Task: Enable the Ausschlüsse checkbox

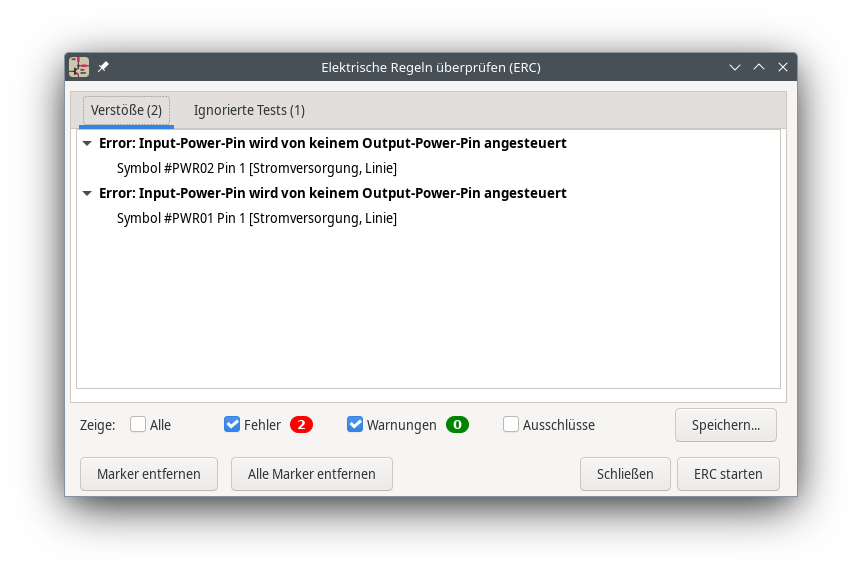Action: click(511, 424)
